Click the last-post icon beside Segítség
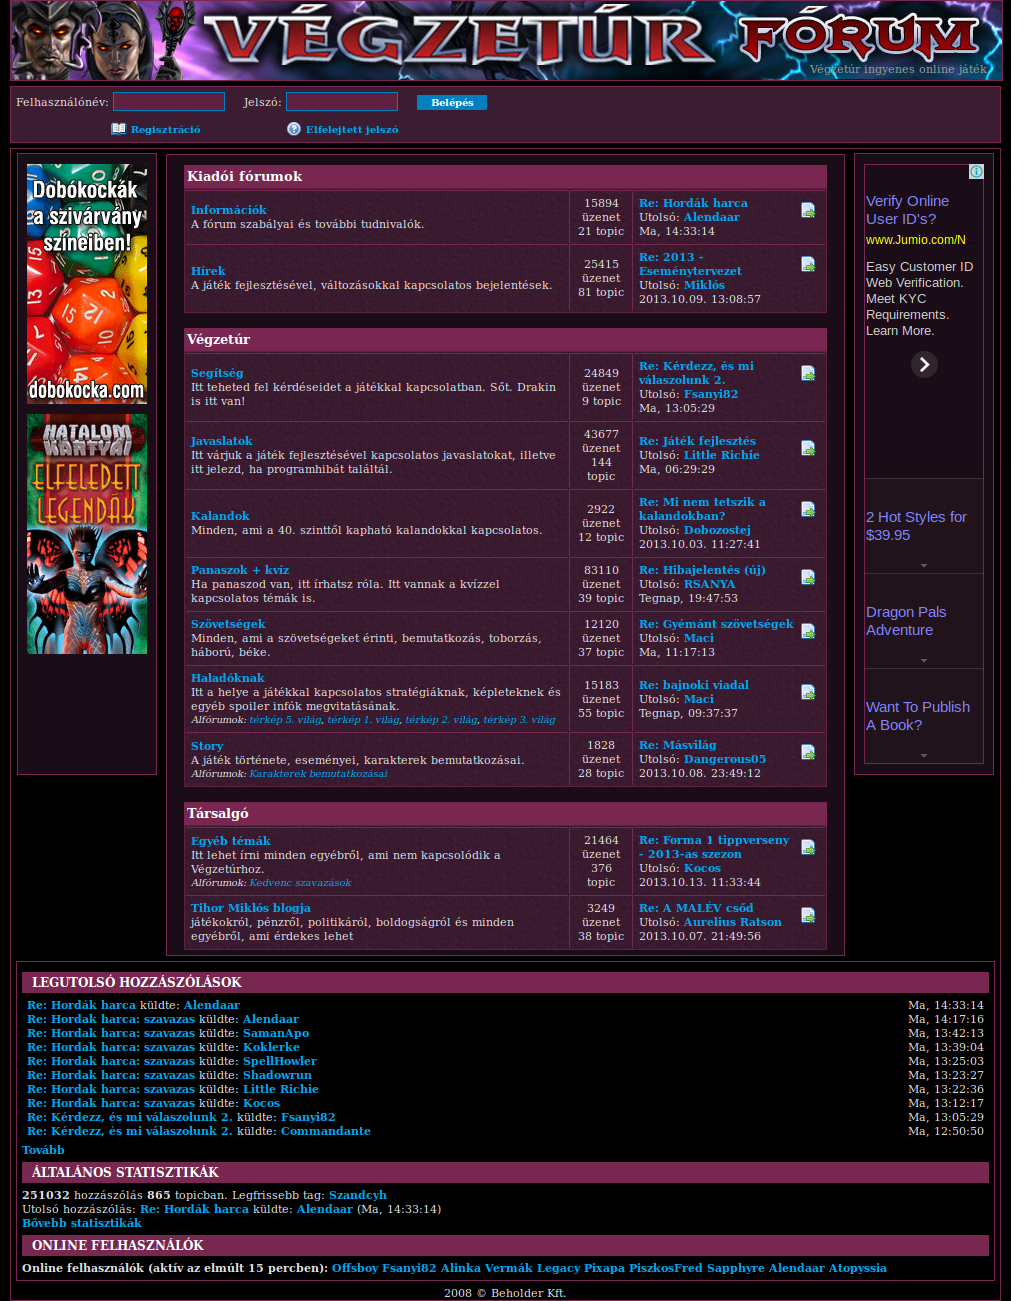 [x=808, y=372]
